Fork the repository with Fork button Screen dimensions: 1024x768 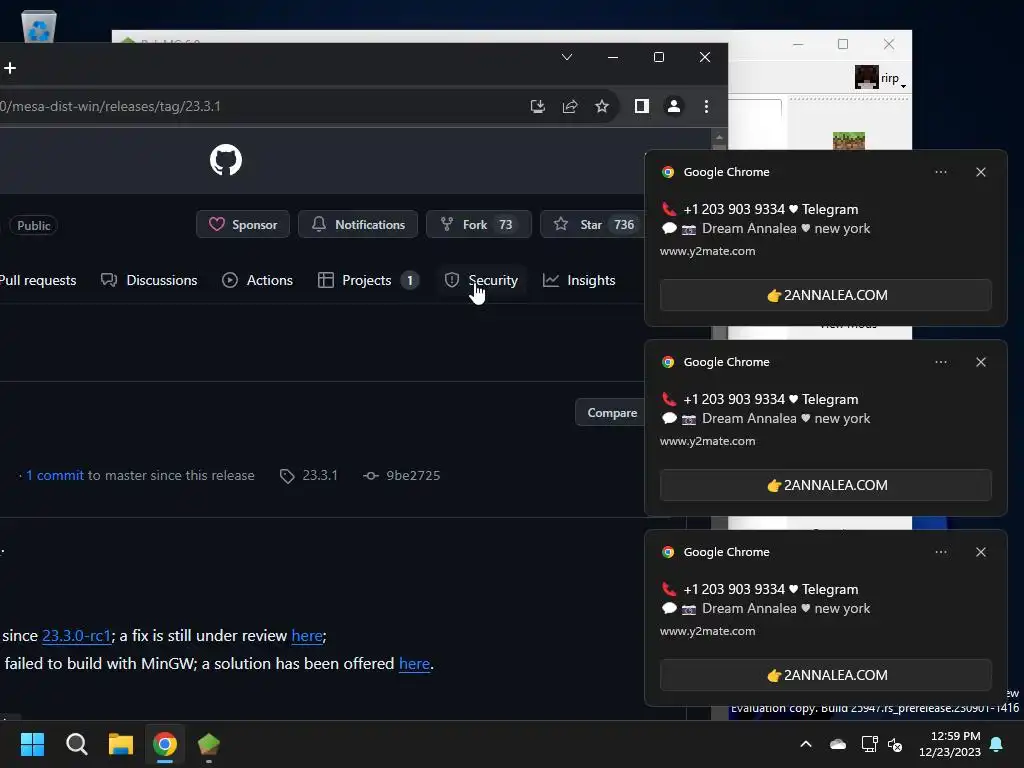479,225
